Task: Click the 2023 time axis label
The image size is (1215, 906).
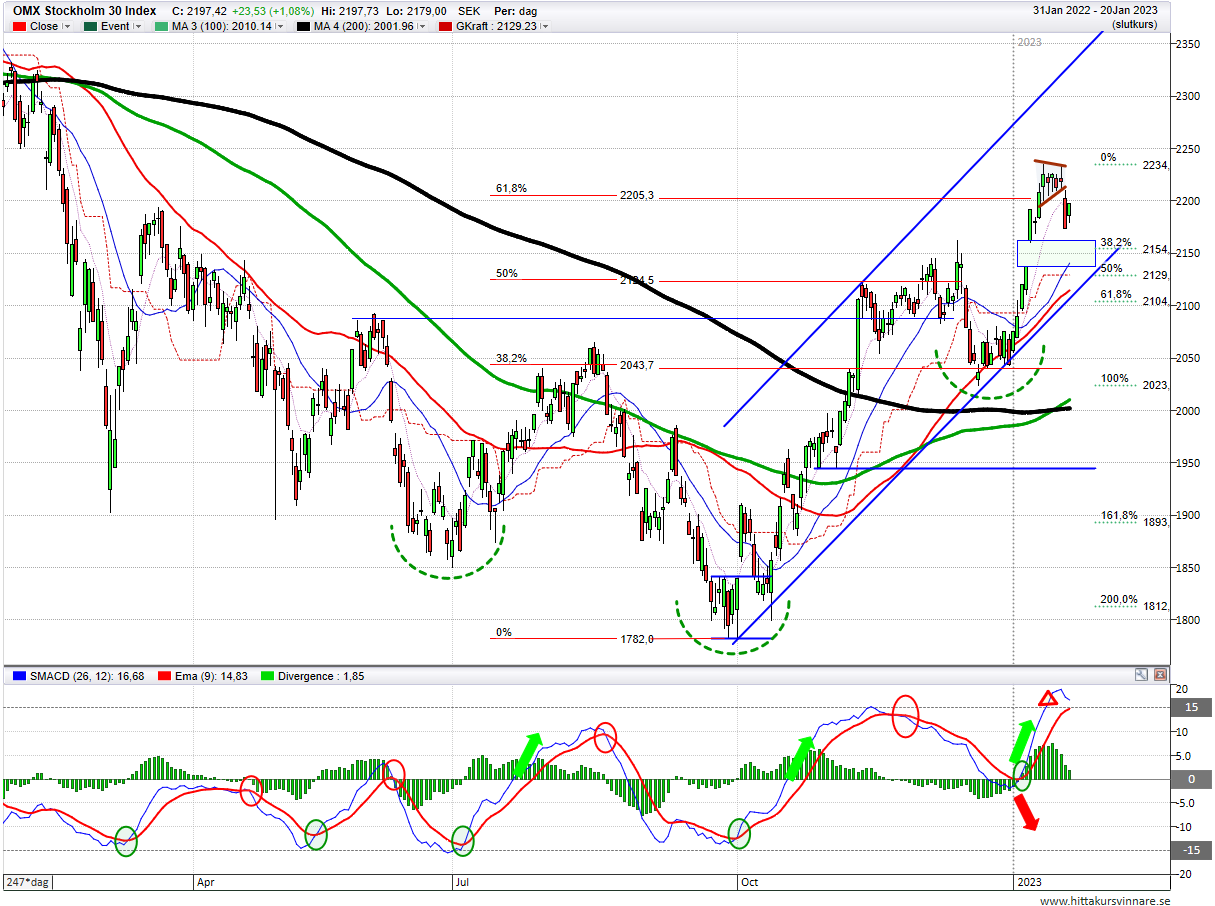Action: coord(1030,883)
